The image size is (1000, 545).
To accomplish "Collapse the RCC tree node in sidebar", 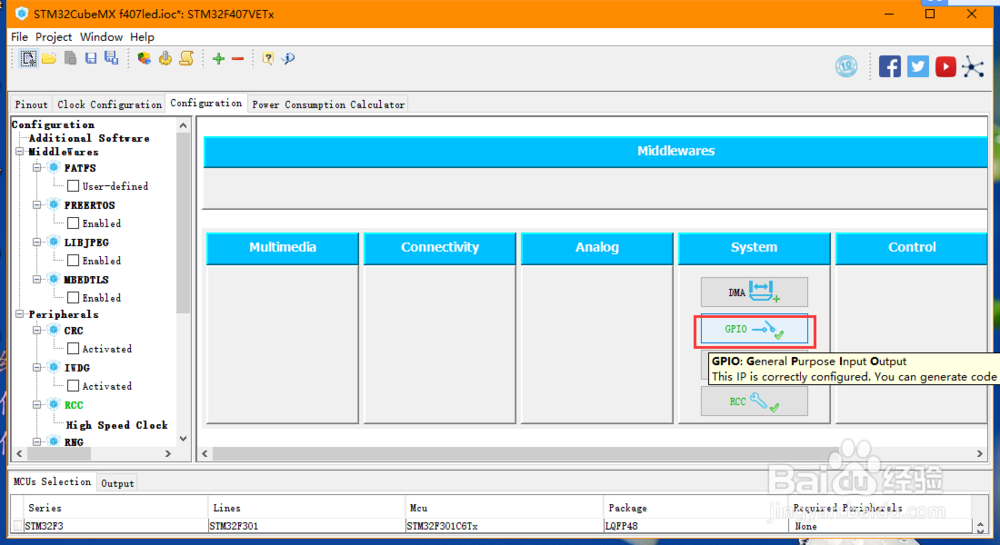I will coord(37,405).
